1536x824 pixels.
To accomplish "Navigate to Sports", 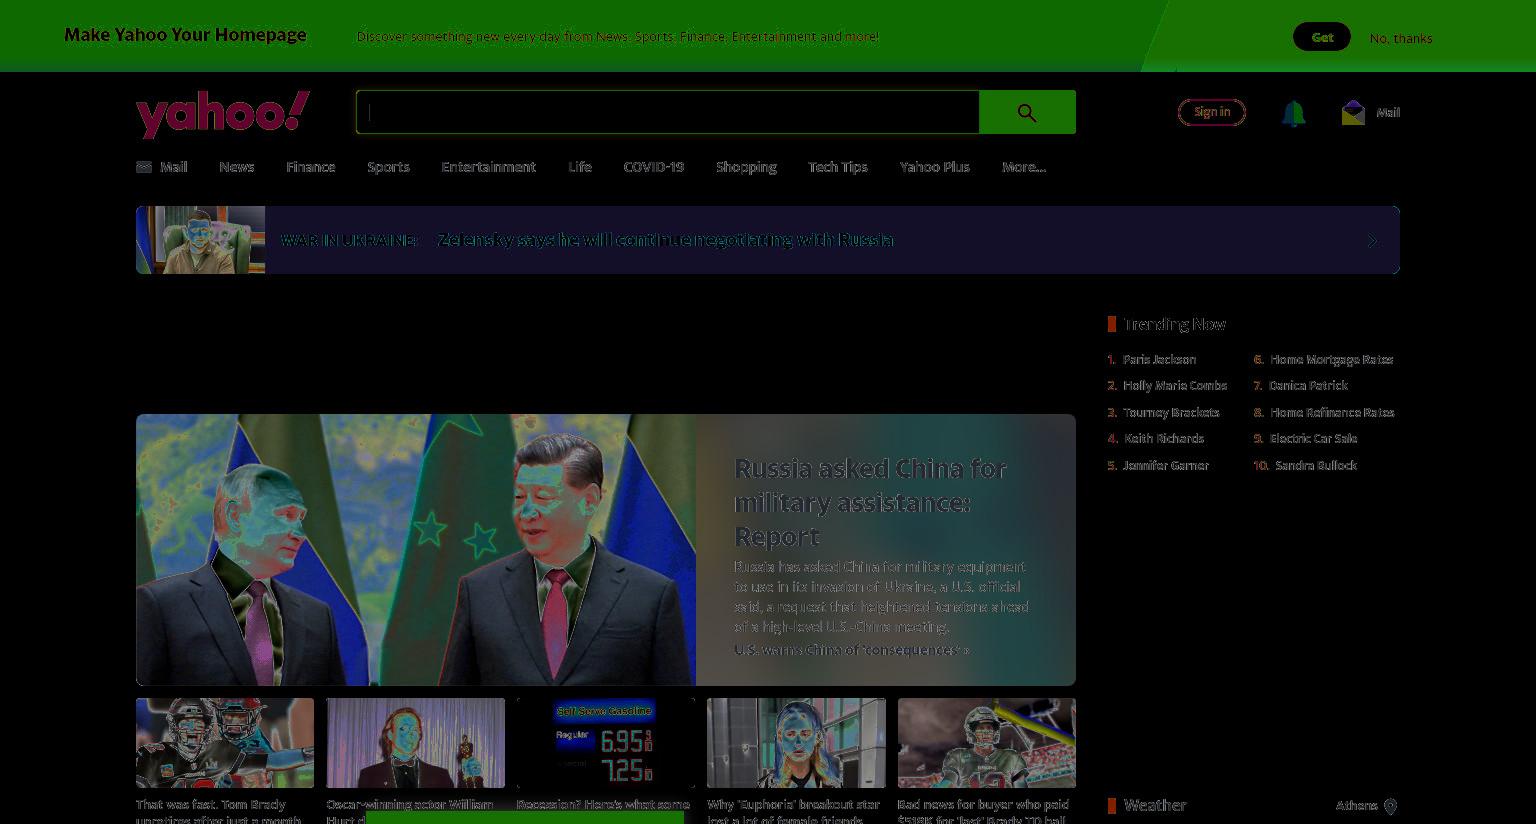I will (x=388, y=167).
